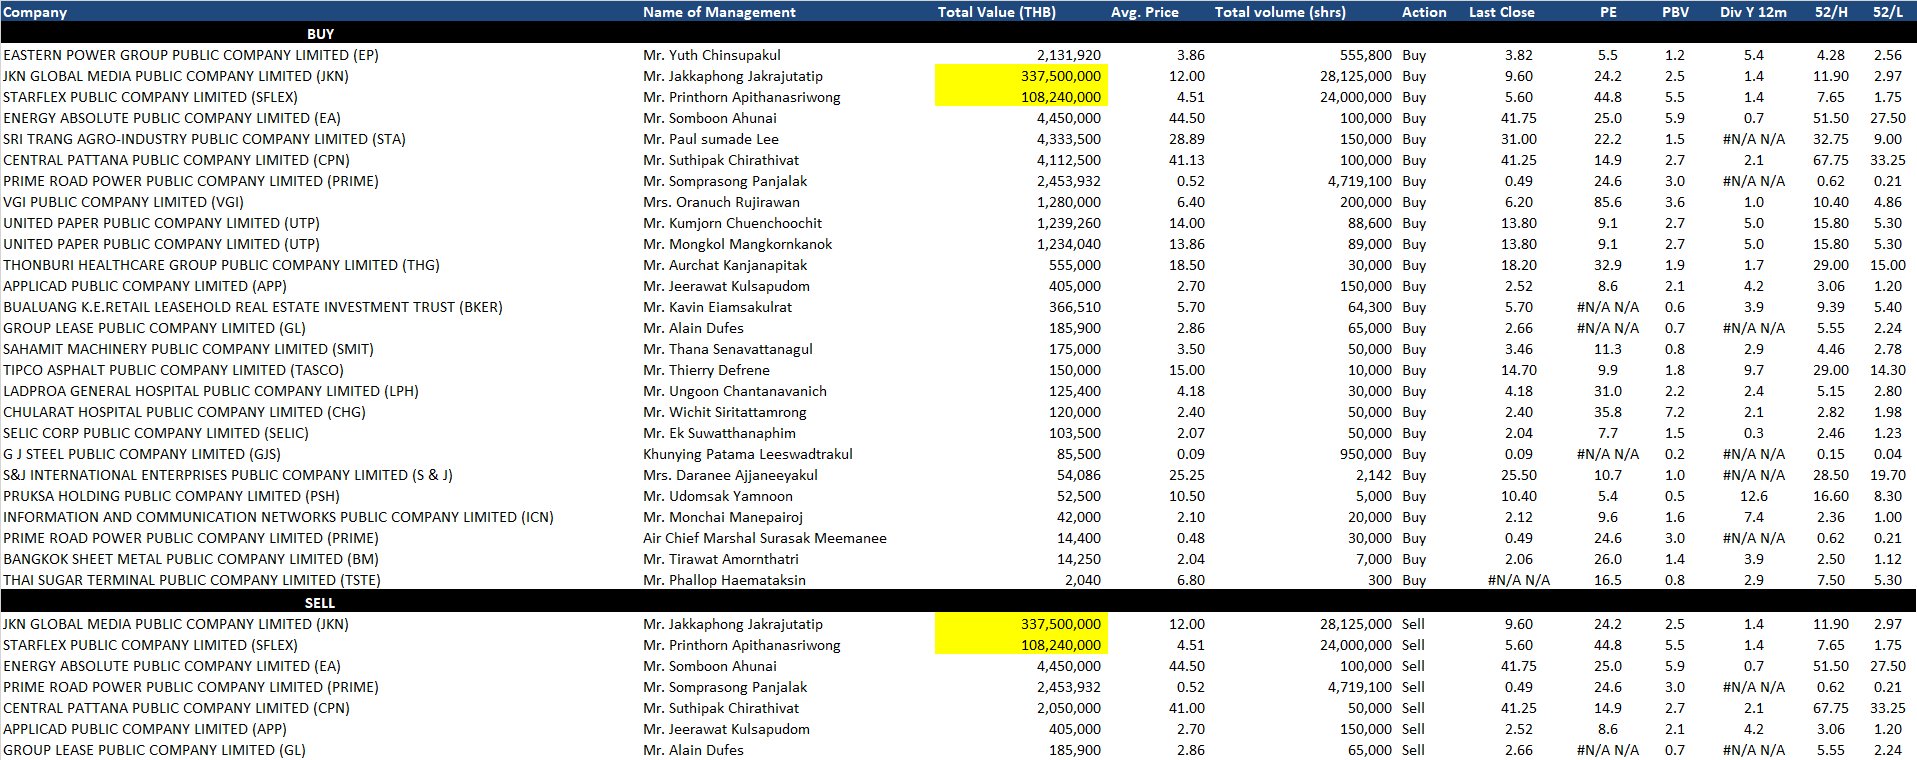The width and height of the screenshot is (1917, 760).
Task: Select the VGI PUBLIC COMPANY LIMITED cell
Action: (123, 202)
